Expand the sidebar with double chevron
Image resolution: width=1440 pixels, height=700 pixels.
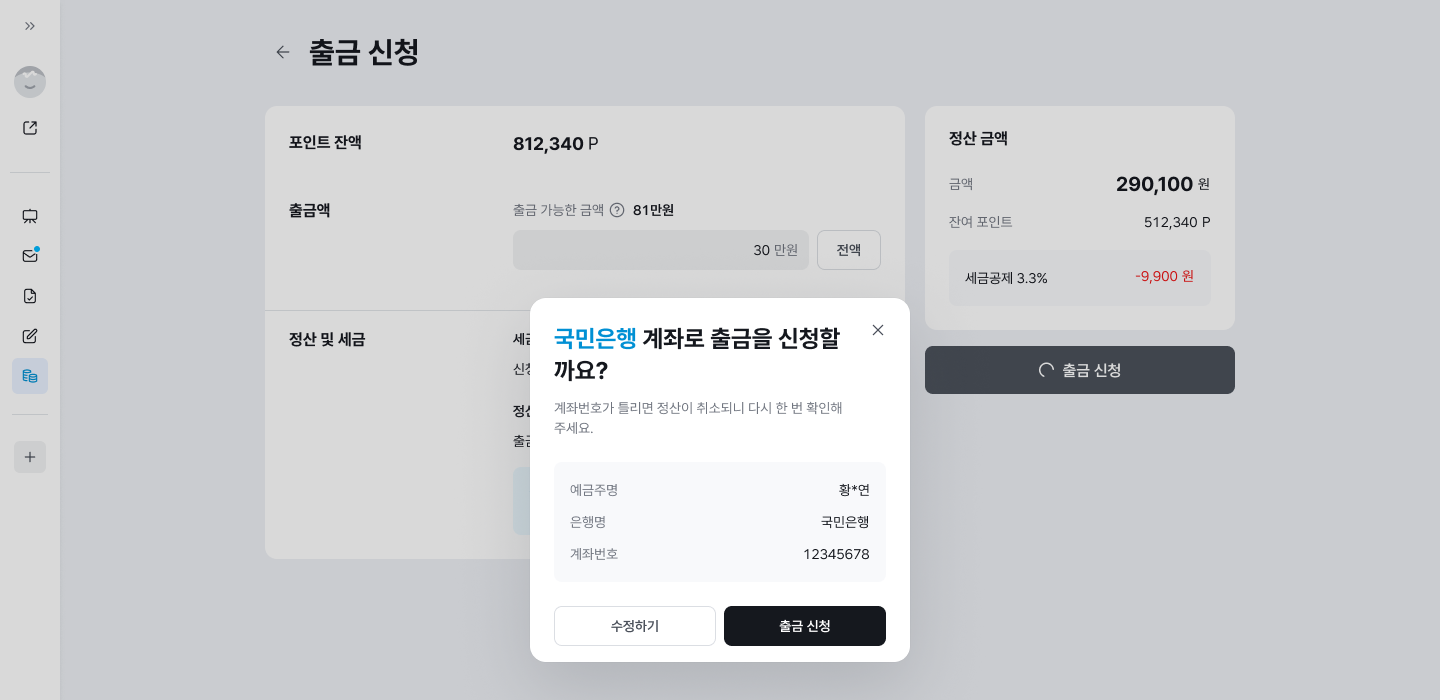click(x=30, y=26)
